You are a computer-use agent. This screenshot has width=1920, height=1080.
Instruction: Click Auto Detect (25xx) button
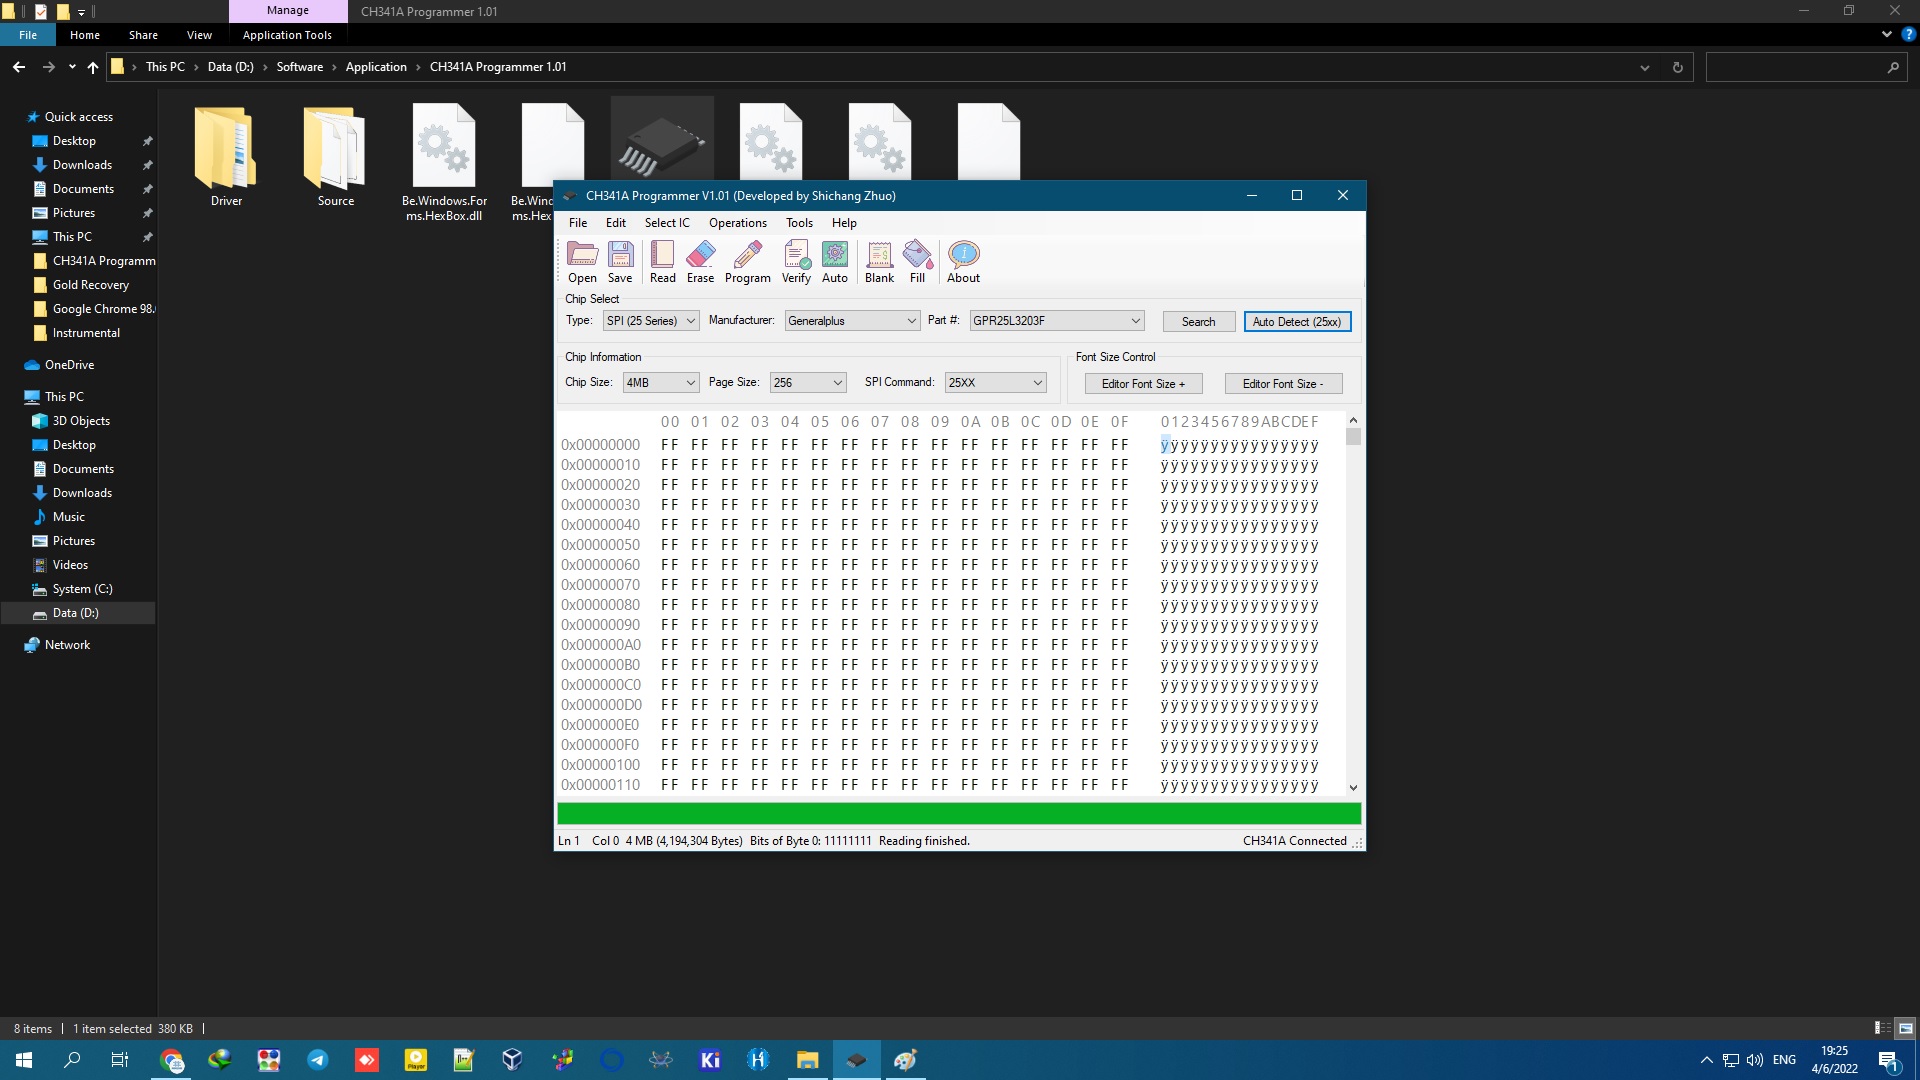[1297, 322]
